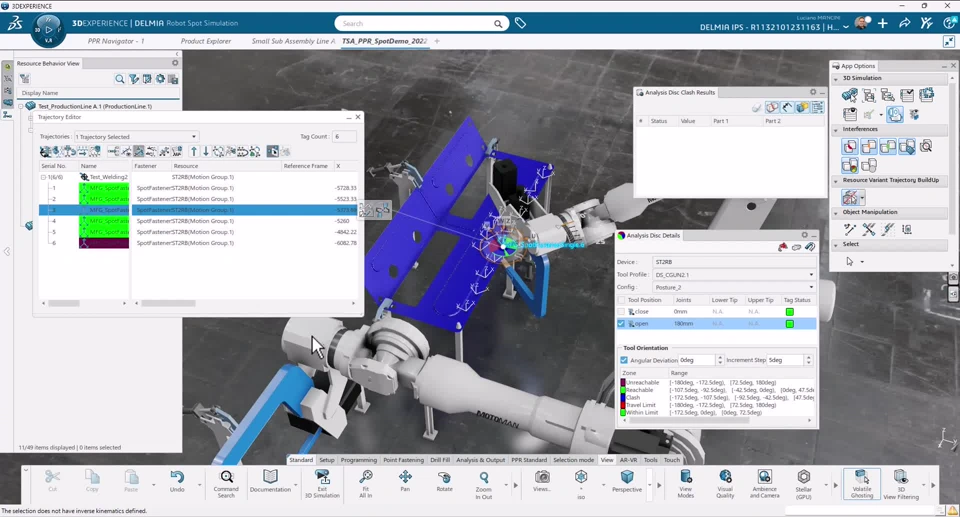Collapse the 3D Simulation section
Image resolution: width=960 pixels, height=517 pixels.
pyautogui.click(x=836, y=79)
